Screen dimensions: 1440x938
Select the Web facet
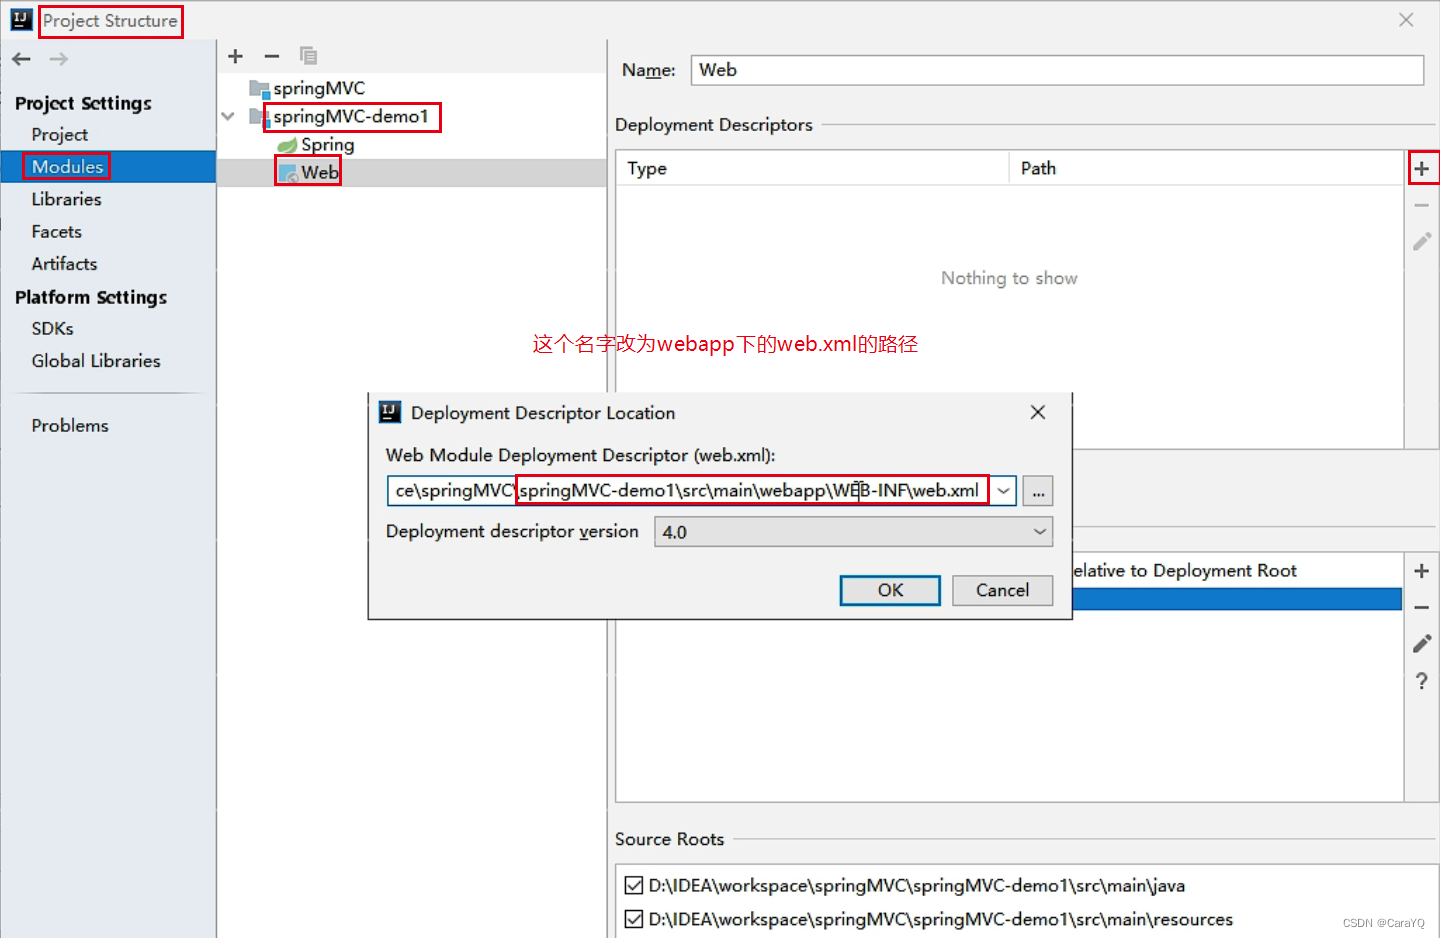[320, 172]
